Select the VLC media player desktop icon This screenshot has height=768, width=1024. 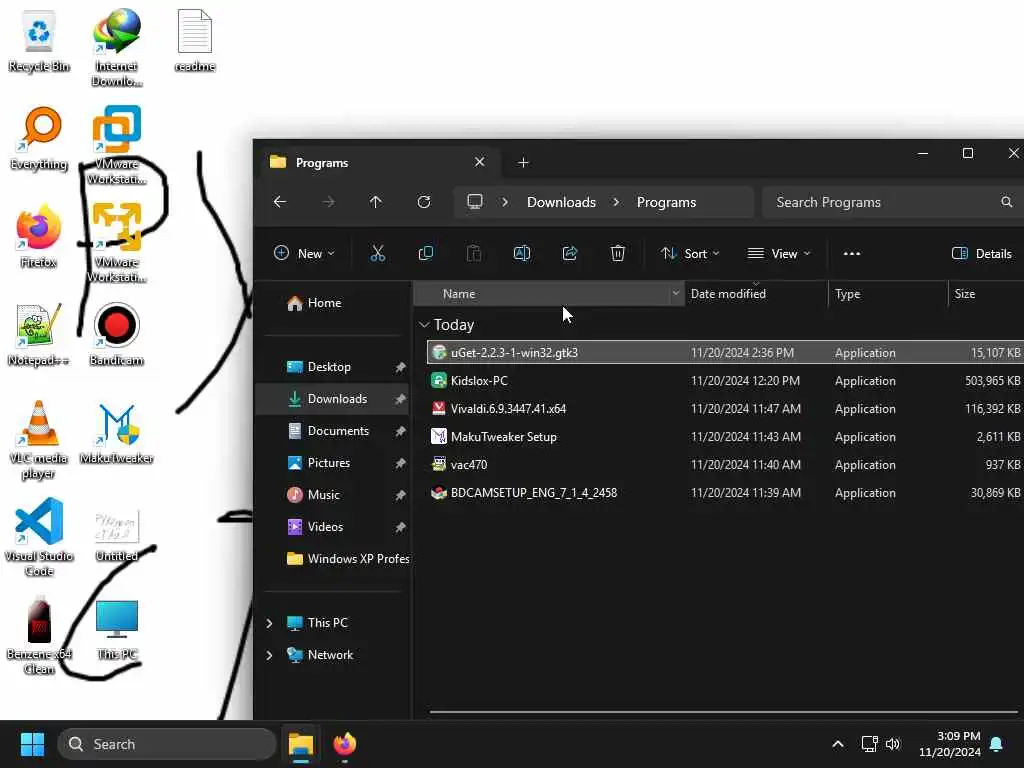click(39, 440)
